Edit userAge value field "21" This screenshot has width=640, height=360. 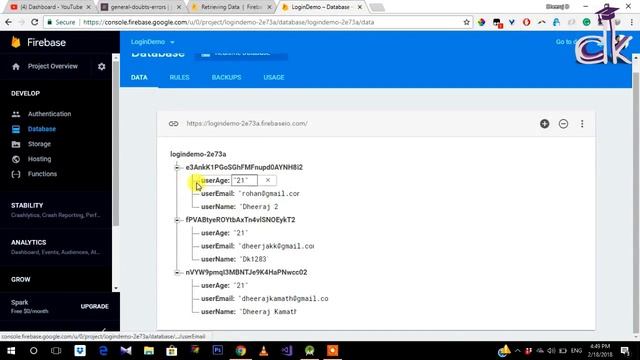click(x=244, y=180)
